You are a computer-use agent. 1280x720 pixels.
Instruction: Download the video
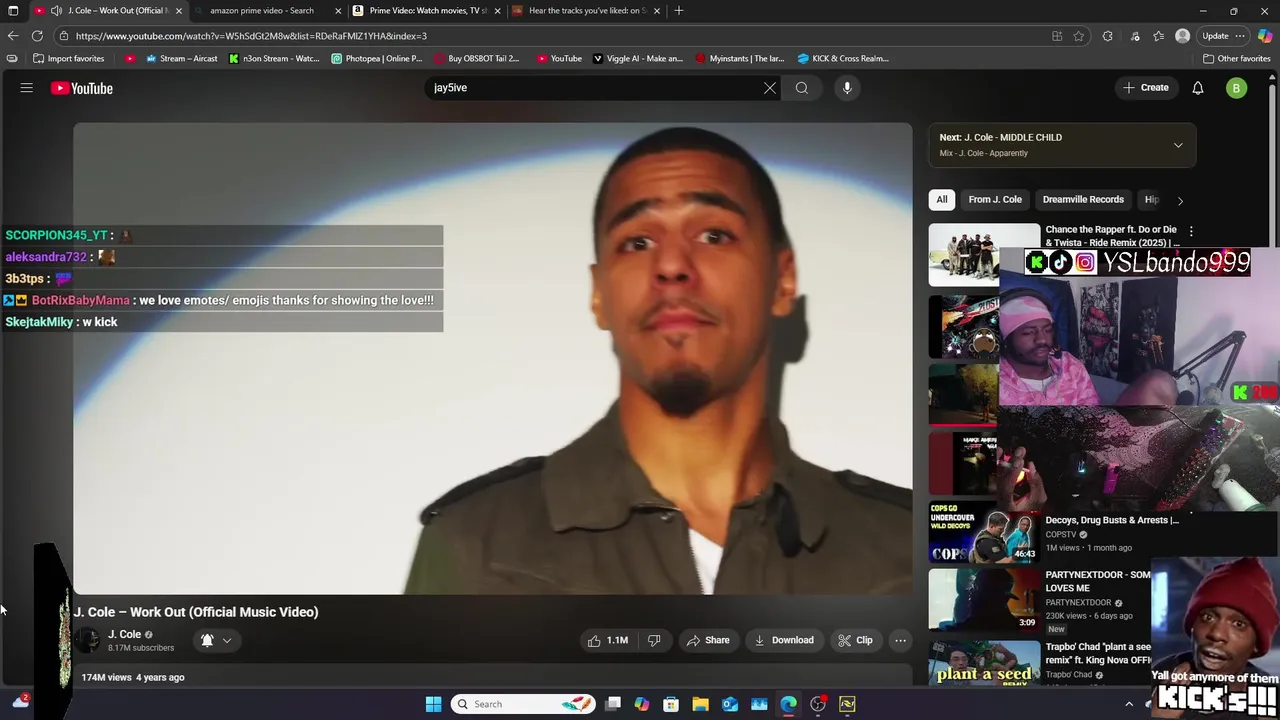click(x=784, y=640)
